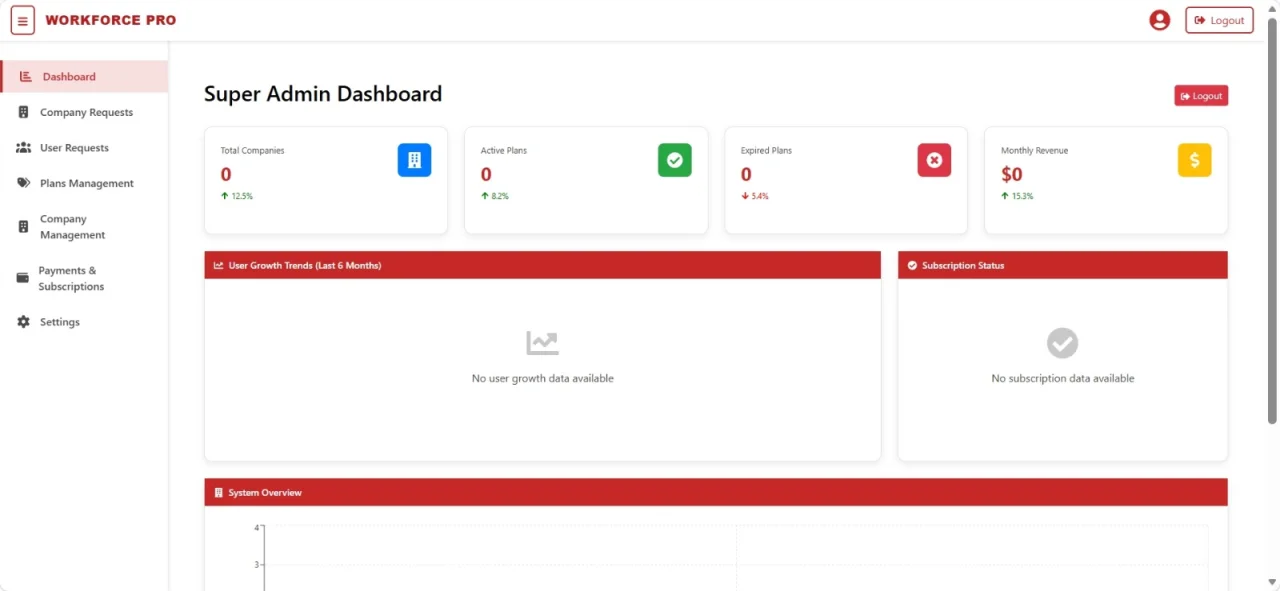Click the Expired Plans label
The image size is (1280, 591).
click(766, 151)
